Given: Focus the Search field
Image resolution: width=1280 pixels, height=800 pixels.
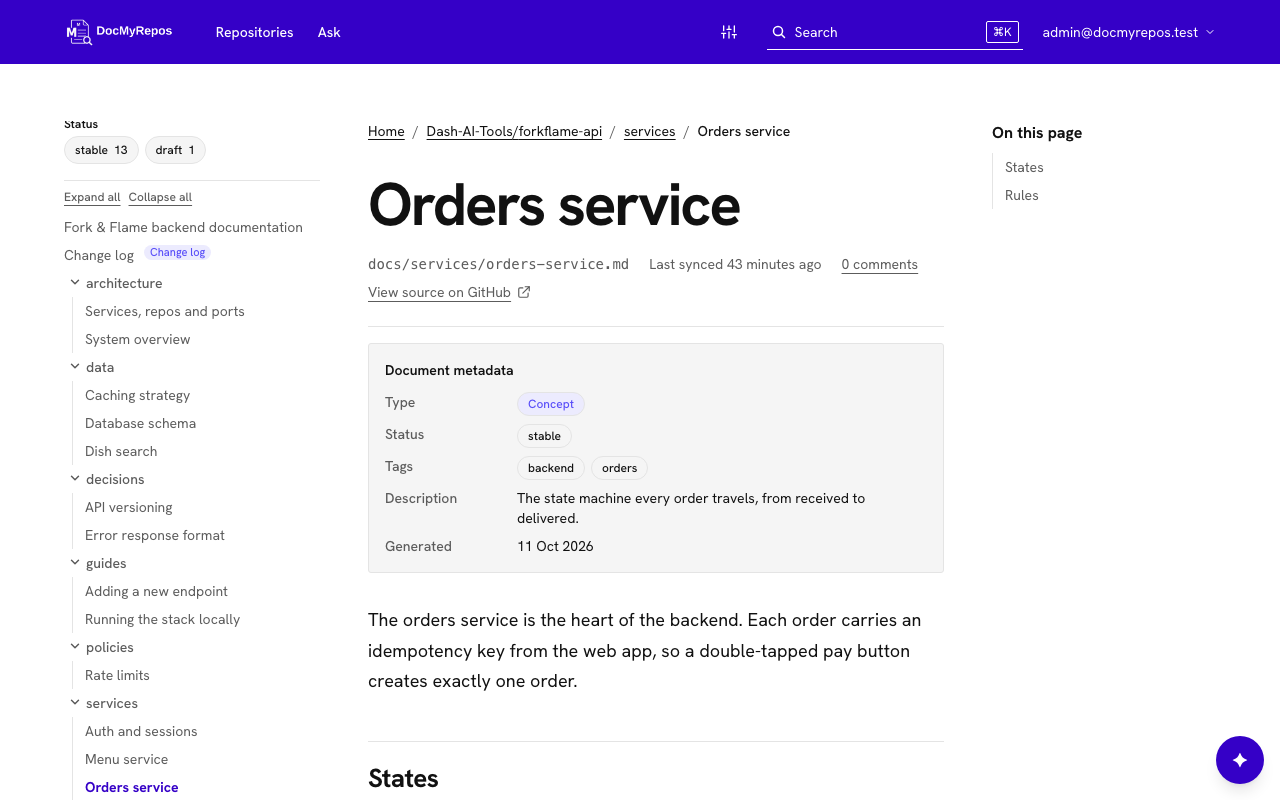Looking at the screenshot, I should [x=895, y=32].
